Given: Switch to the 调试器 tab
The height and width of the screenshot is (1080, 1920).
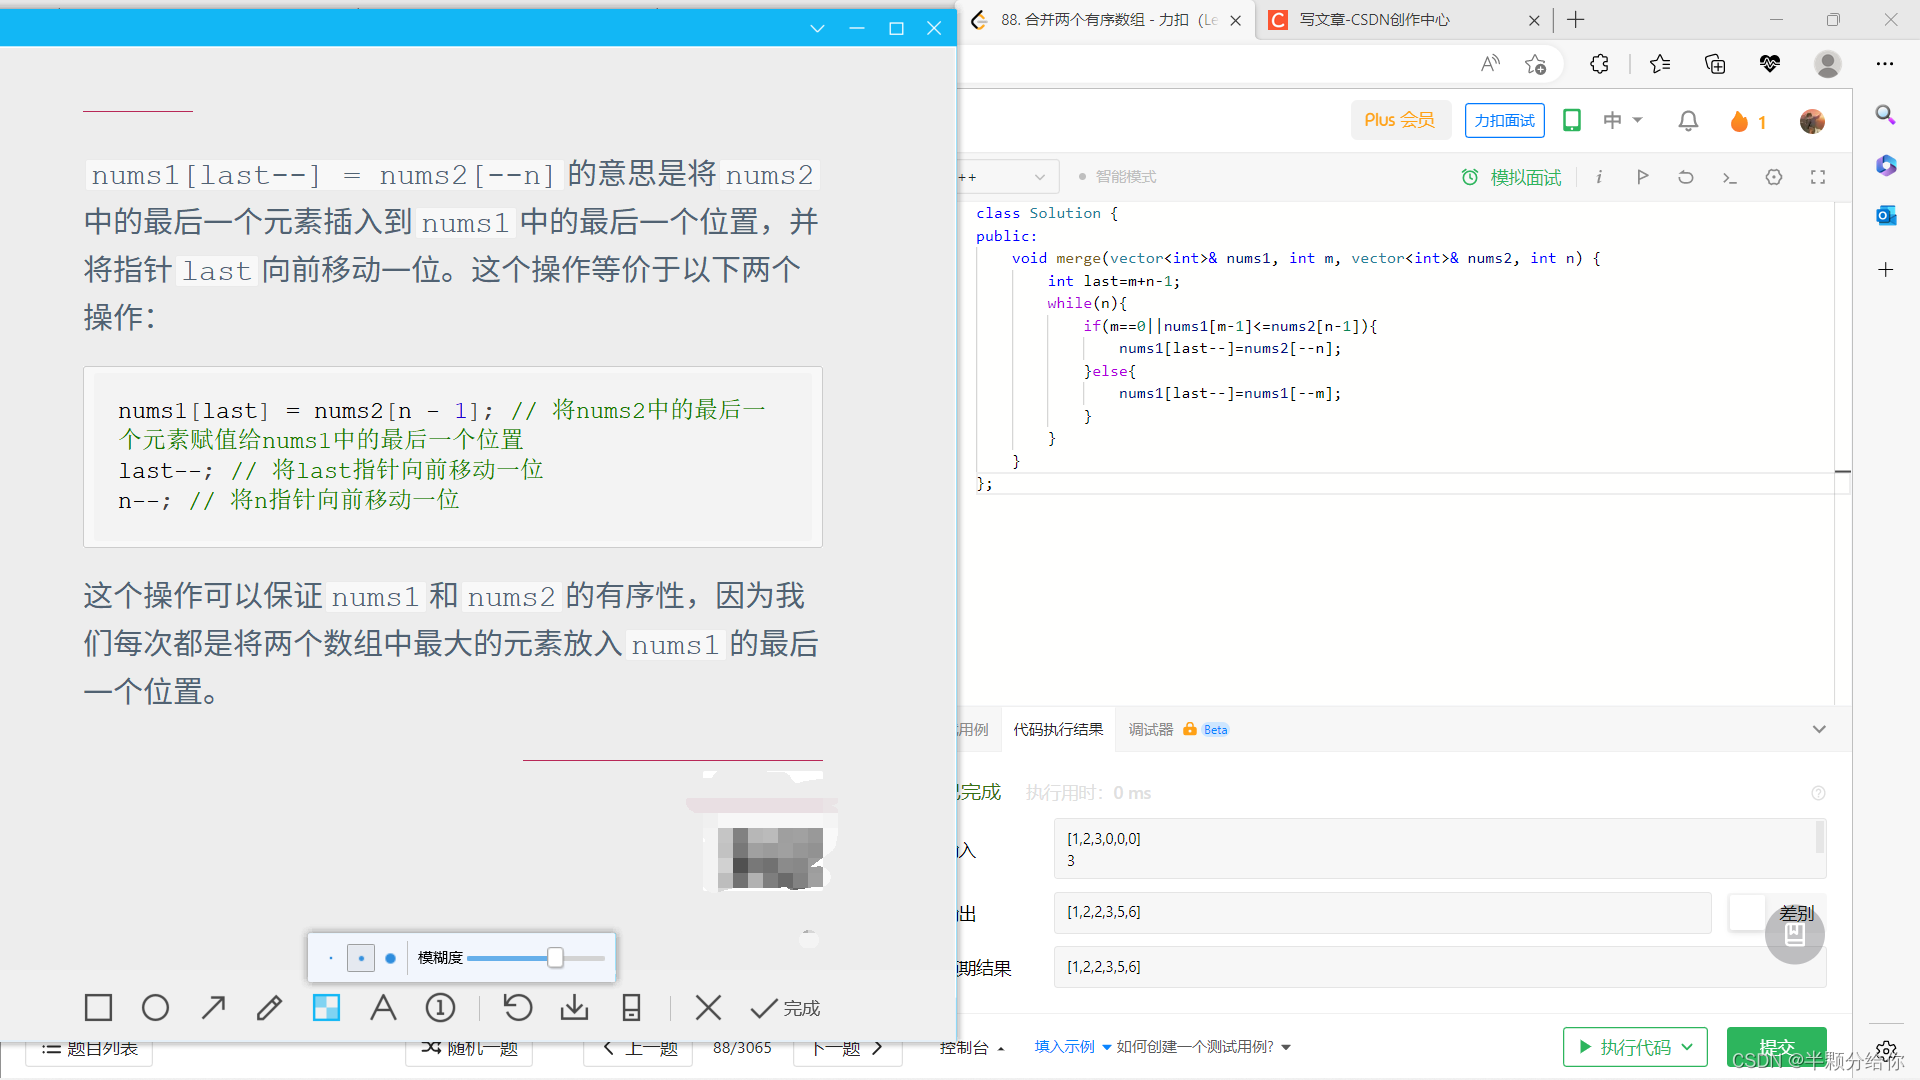Looking at the screenshot, I should pyautogui.click(x=1149, y=729).
